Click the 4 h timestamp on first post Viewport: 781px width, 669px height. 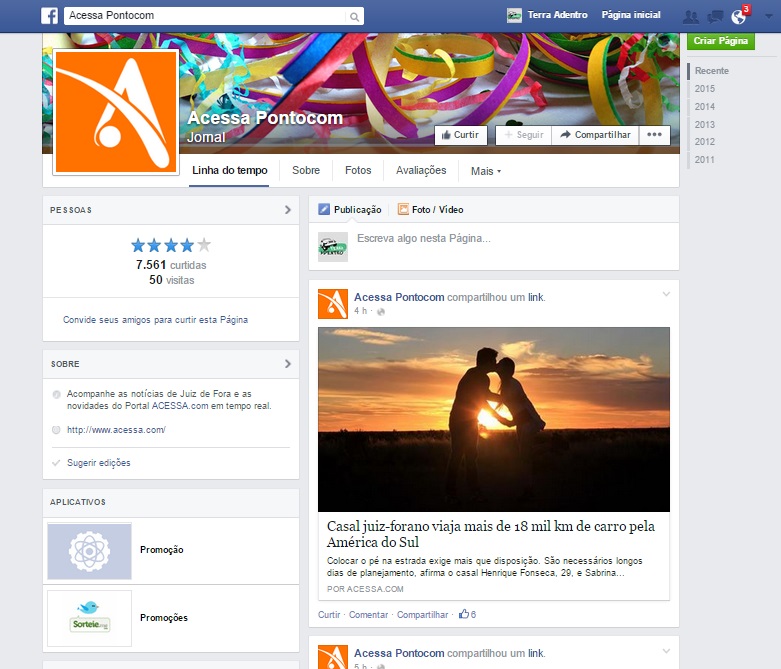coord(361,311)
